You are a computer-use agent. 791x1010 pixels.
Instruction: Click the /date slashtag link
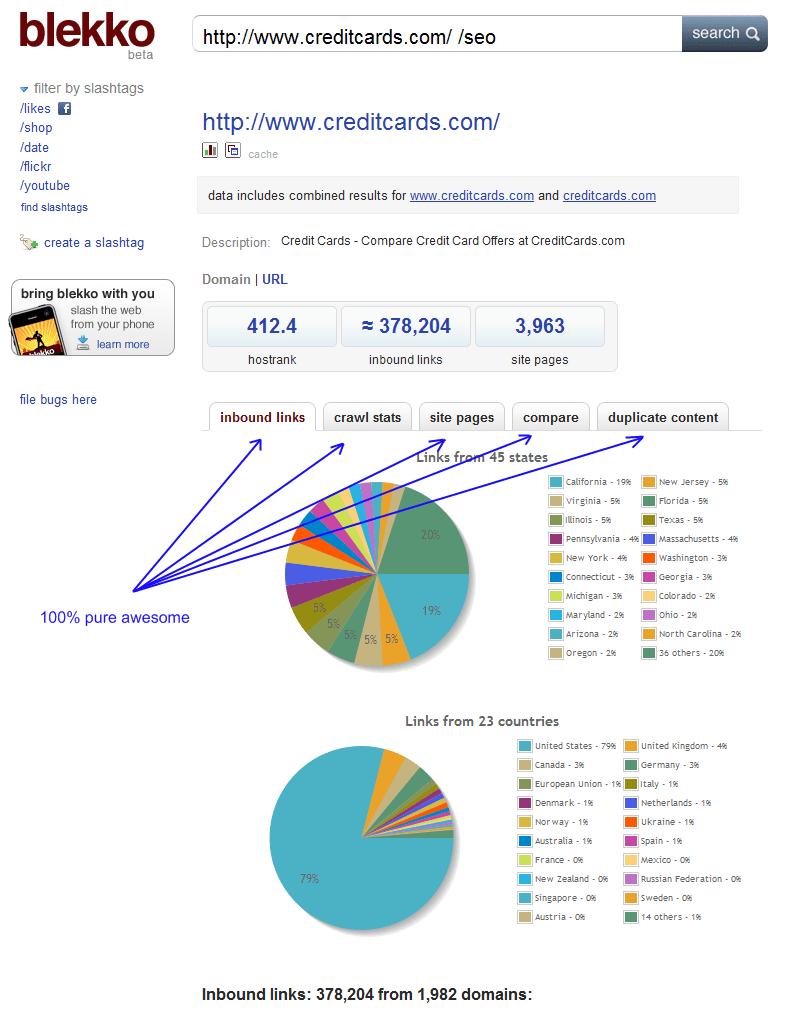pos(34,148)
